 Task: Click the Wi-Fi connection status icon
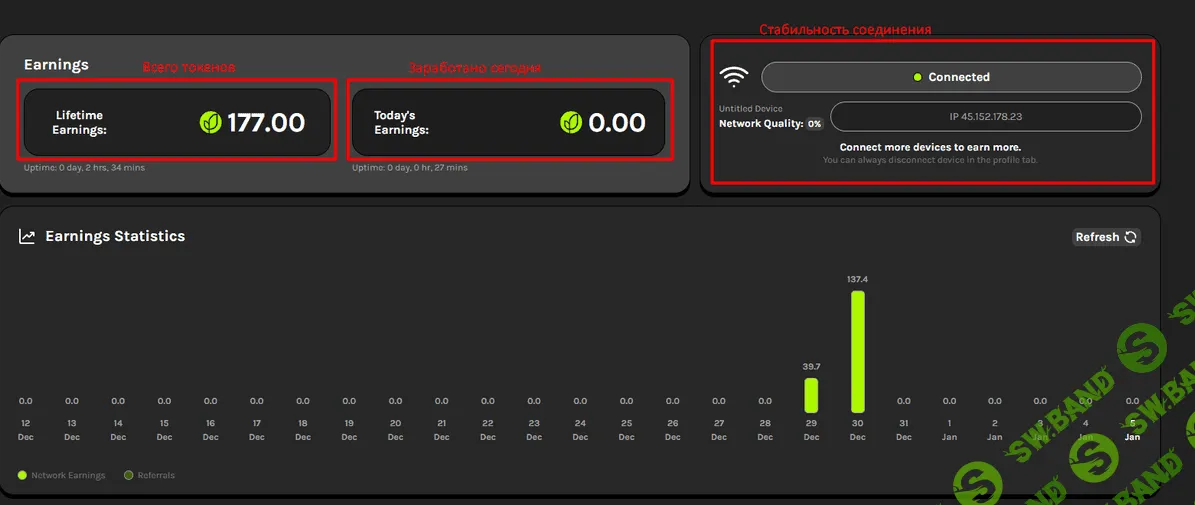coord(734,77)
